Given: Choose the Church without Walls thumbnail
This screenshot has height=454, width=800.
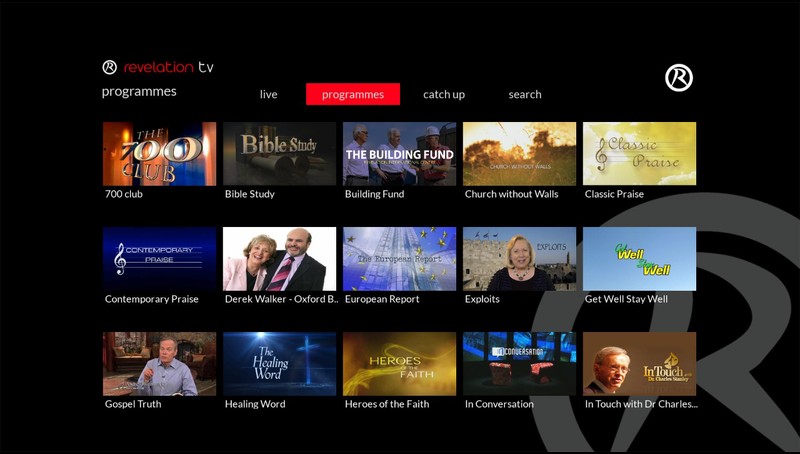Looking at the screenshot, I should click(519, 153).
